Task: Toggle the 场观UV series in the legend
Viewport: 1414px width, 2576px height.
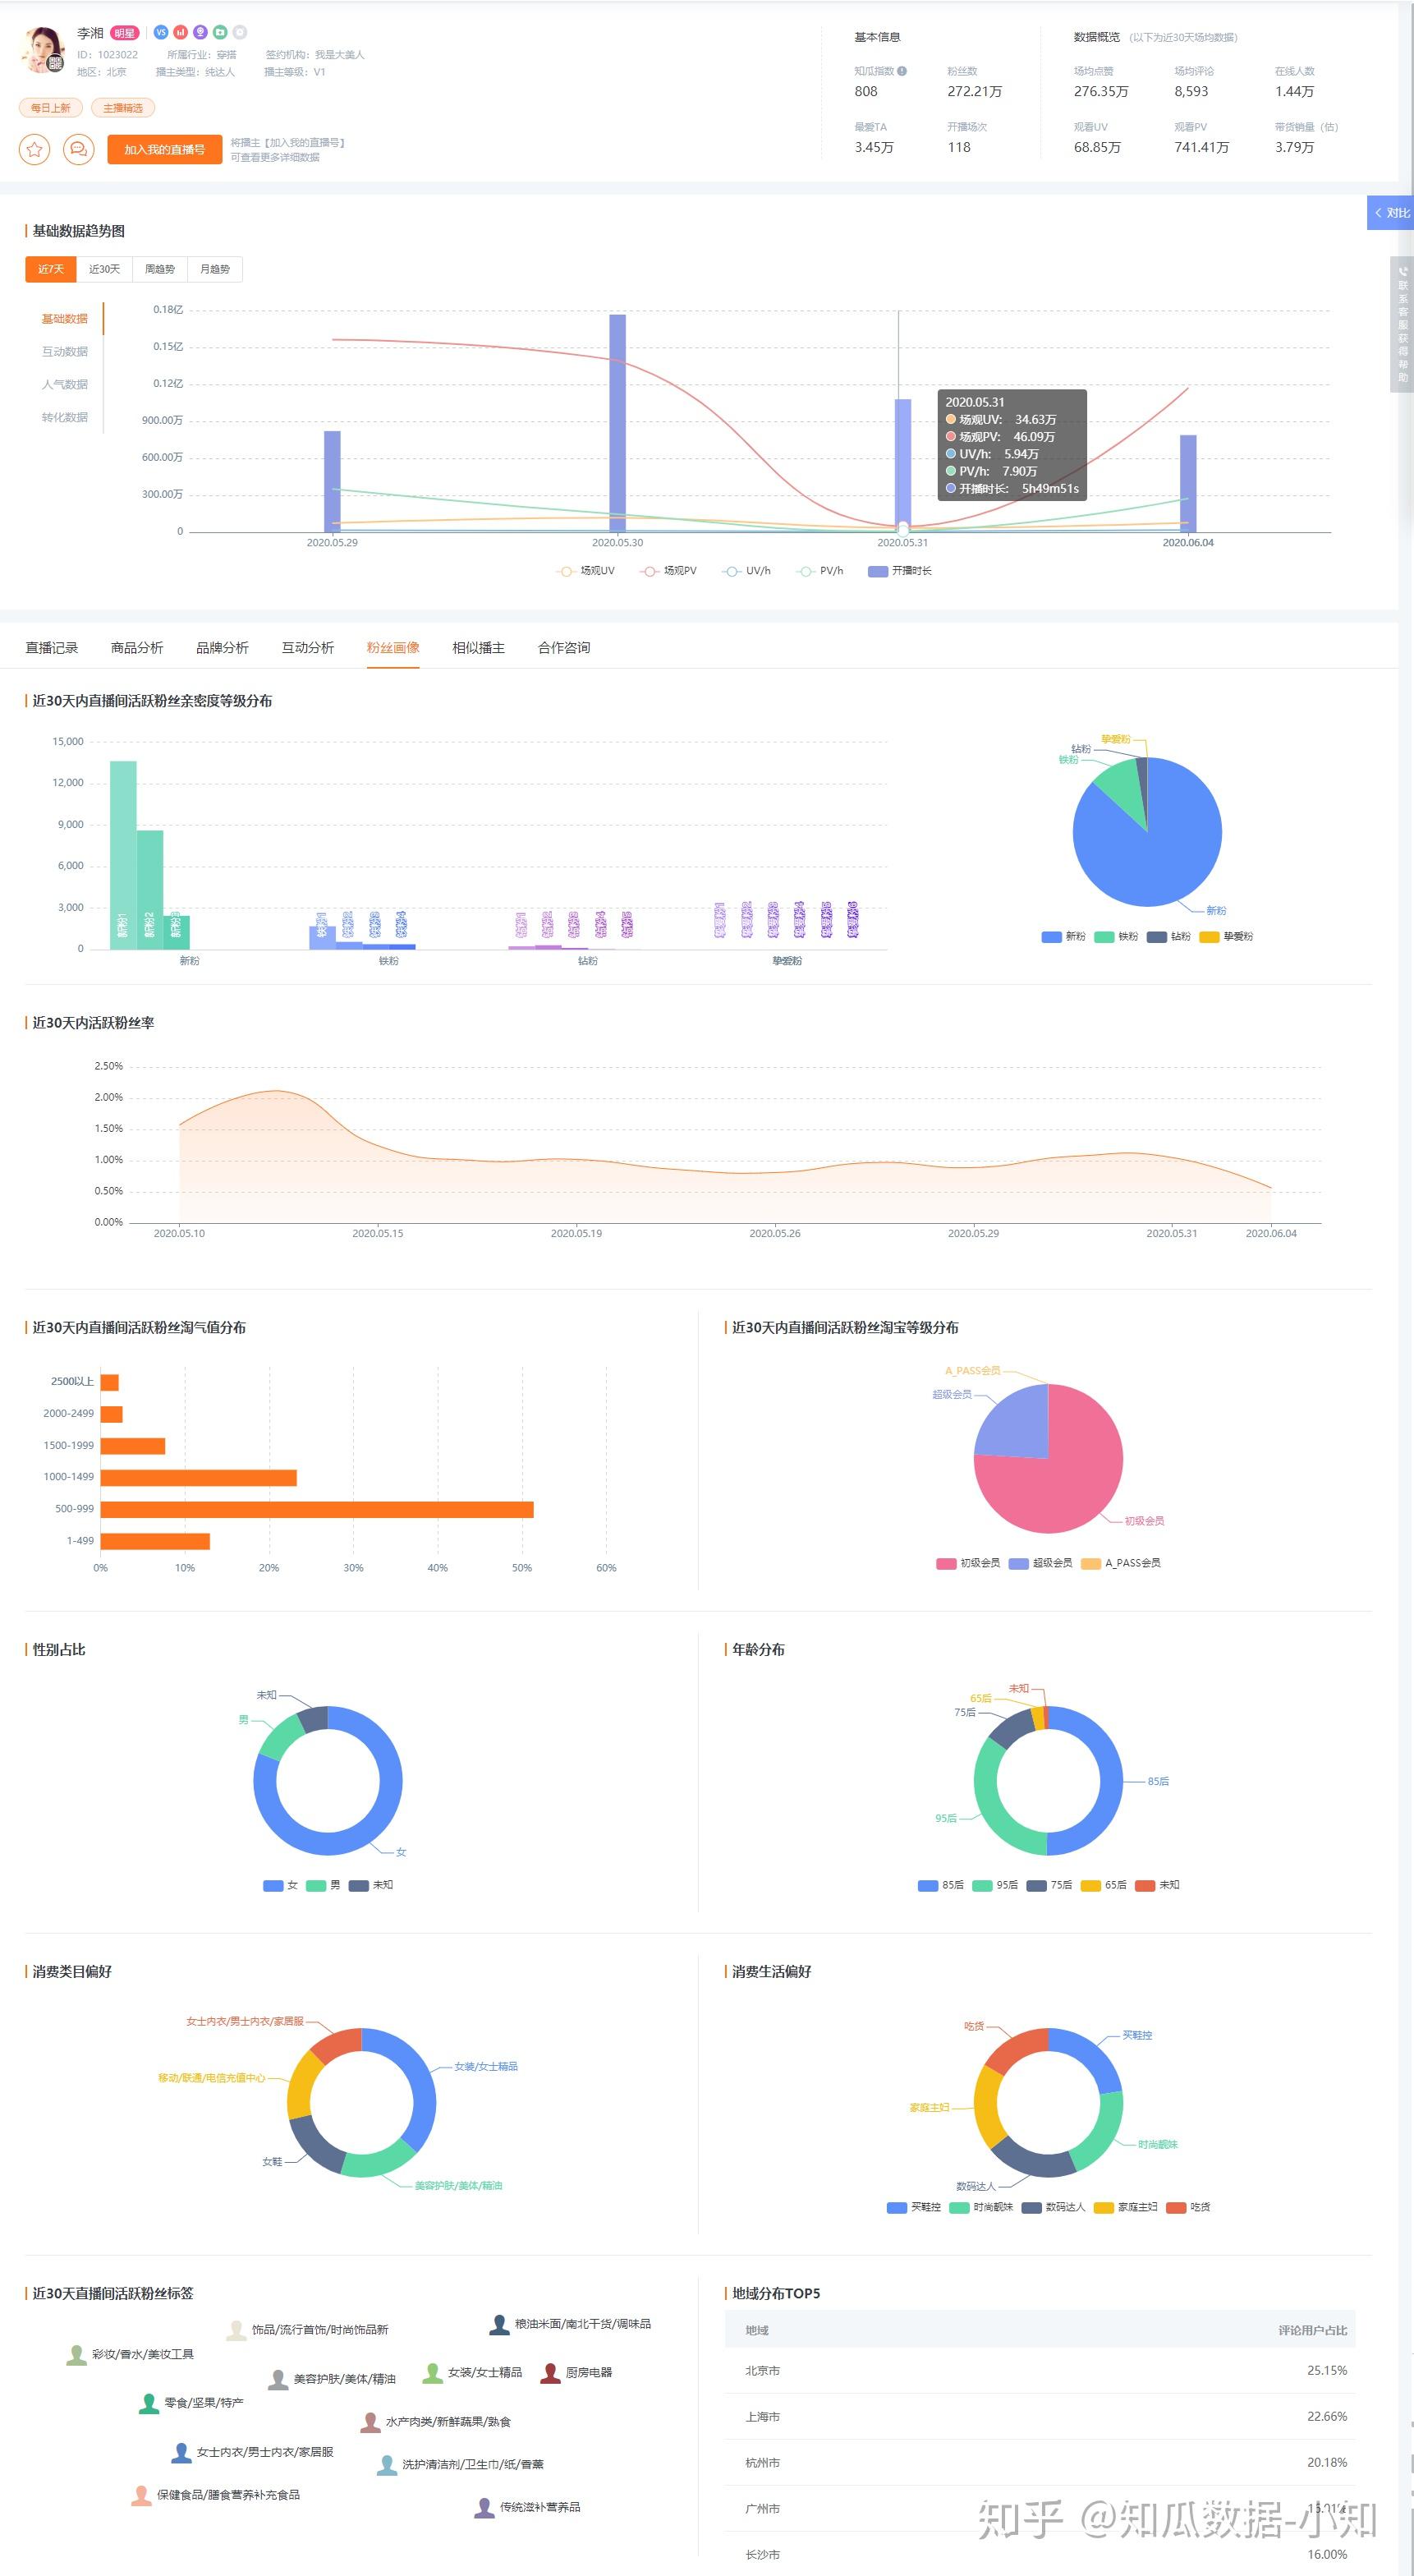Action: coord(585,571)
